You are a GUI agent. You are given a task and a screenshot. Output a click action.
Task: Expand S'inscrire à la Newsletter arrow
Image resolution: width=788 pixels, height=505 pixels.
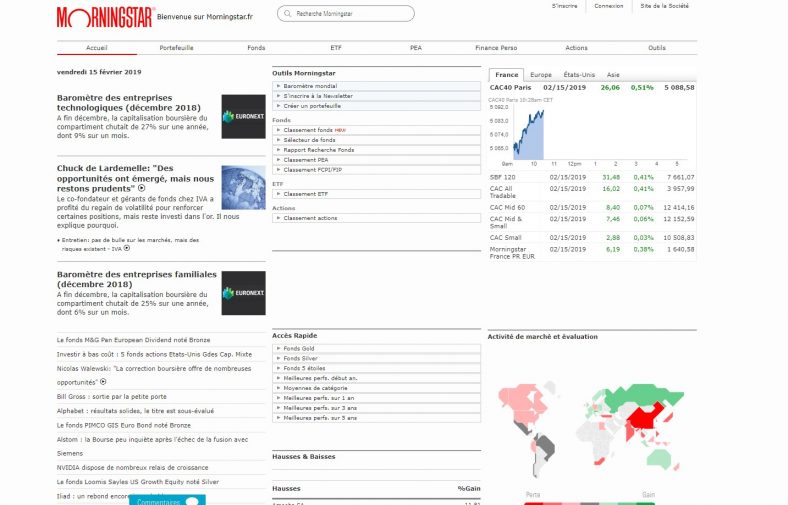(x=278, y=96)
